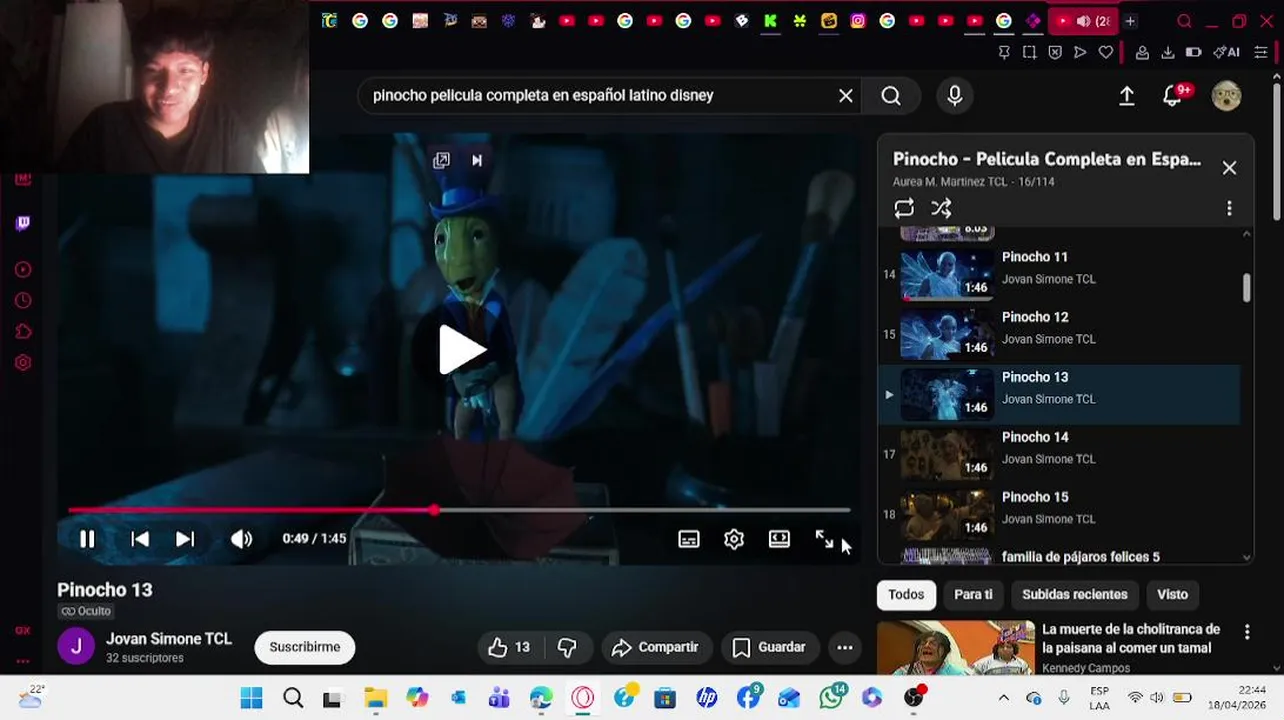The image size is (1284, 720).
Task: Subscribe with the Suscribirme button
Action: [305, 647]
